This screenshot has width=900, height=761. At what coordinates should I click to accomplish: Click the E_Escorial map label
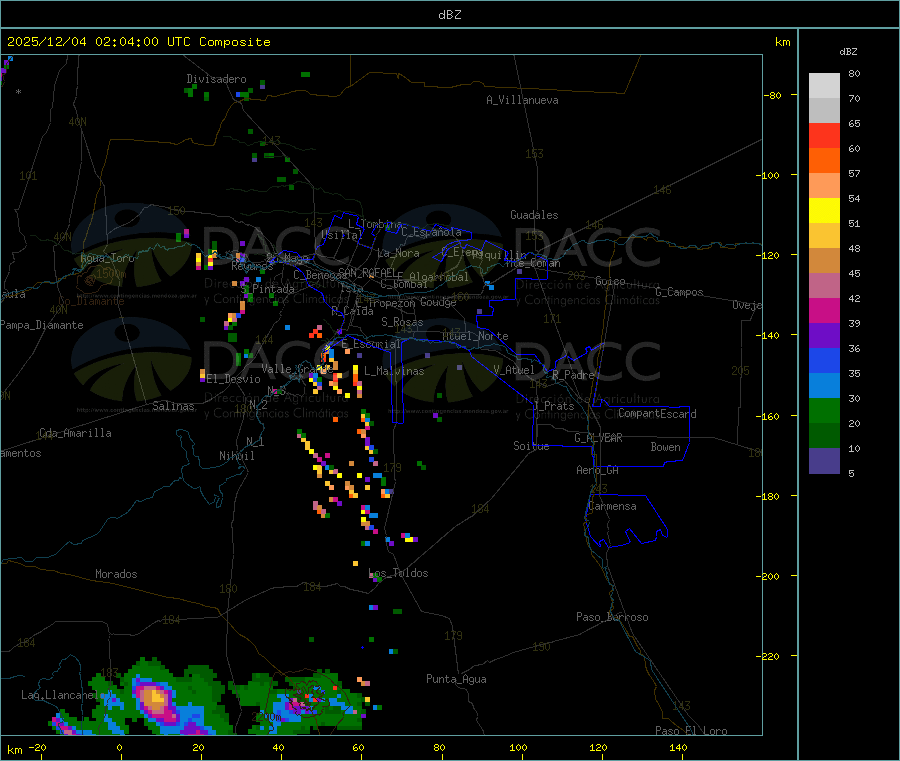pyautogui.click(x=371, y=344)
